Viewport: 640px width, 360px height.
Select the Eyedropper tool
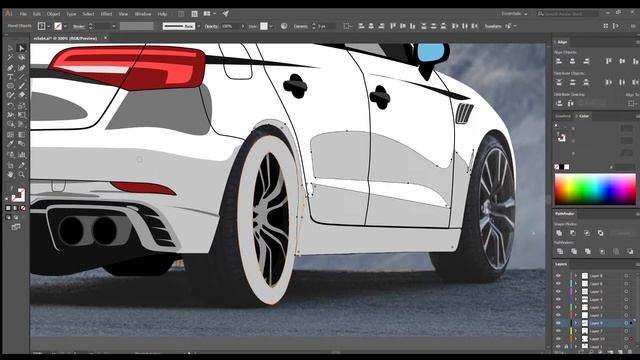coord(11,144)
